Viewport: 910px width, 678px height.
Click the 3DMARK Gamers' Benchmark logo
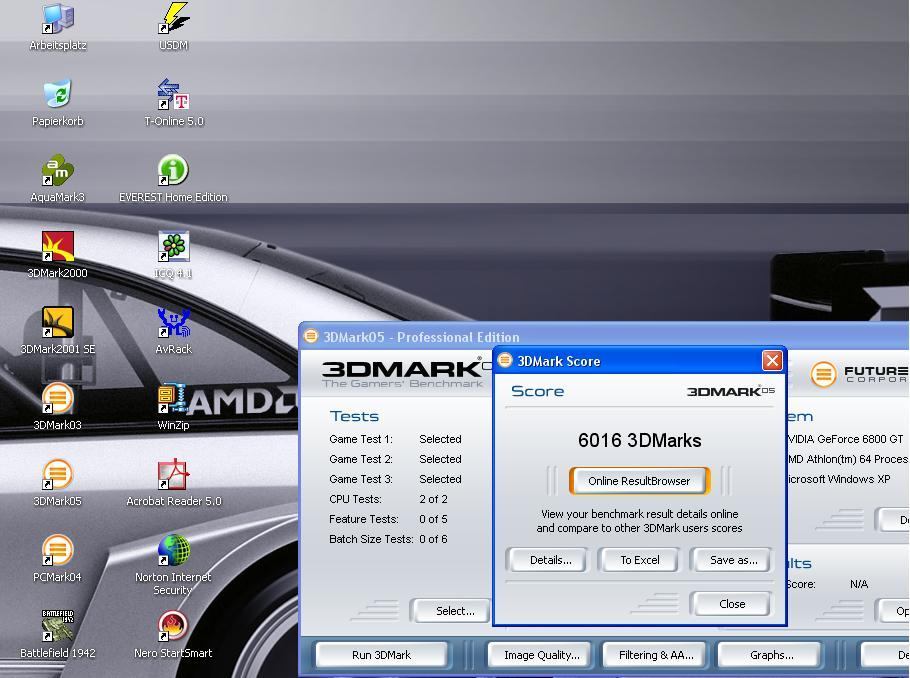405,374
